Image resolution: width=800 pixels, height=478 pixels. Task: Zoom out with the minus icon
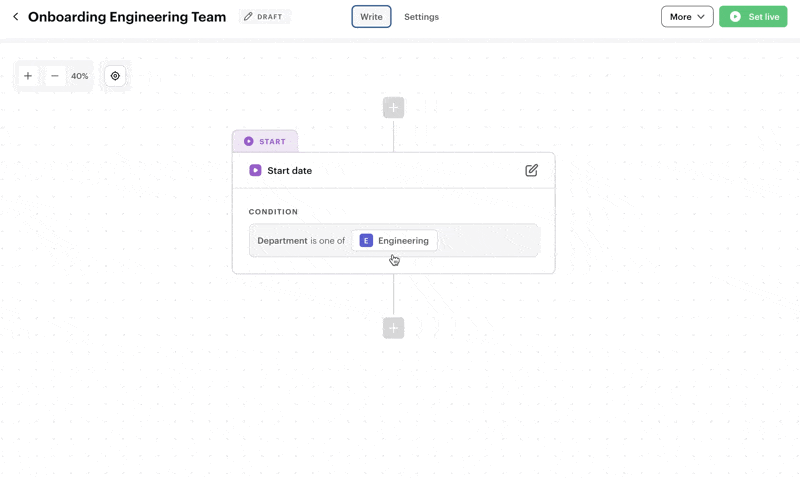point(55,76)
